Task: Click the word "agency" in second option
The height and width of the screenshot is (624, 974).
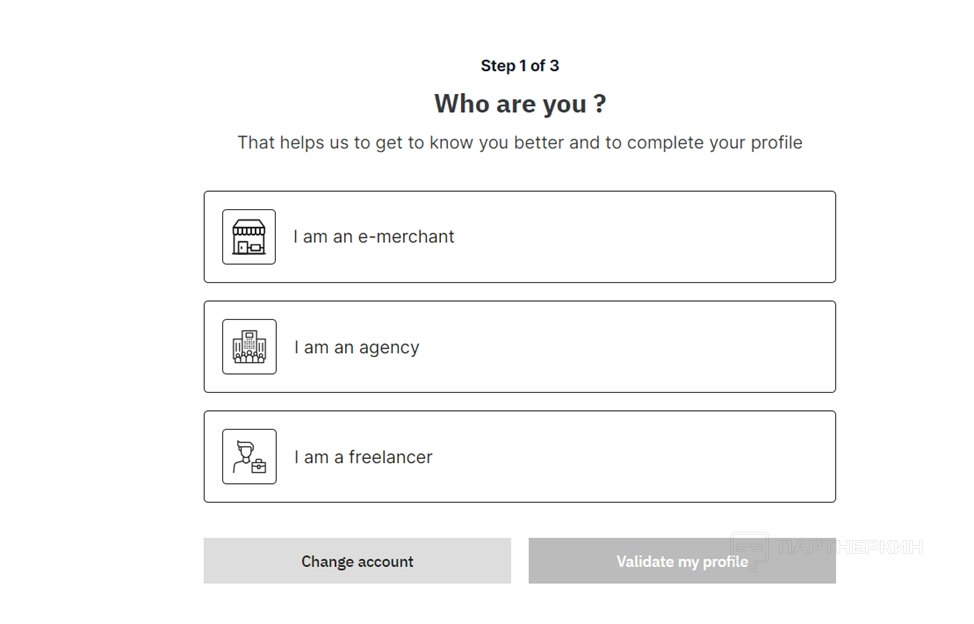Action: tap(389, 348)
